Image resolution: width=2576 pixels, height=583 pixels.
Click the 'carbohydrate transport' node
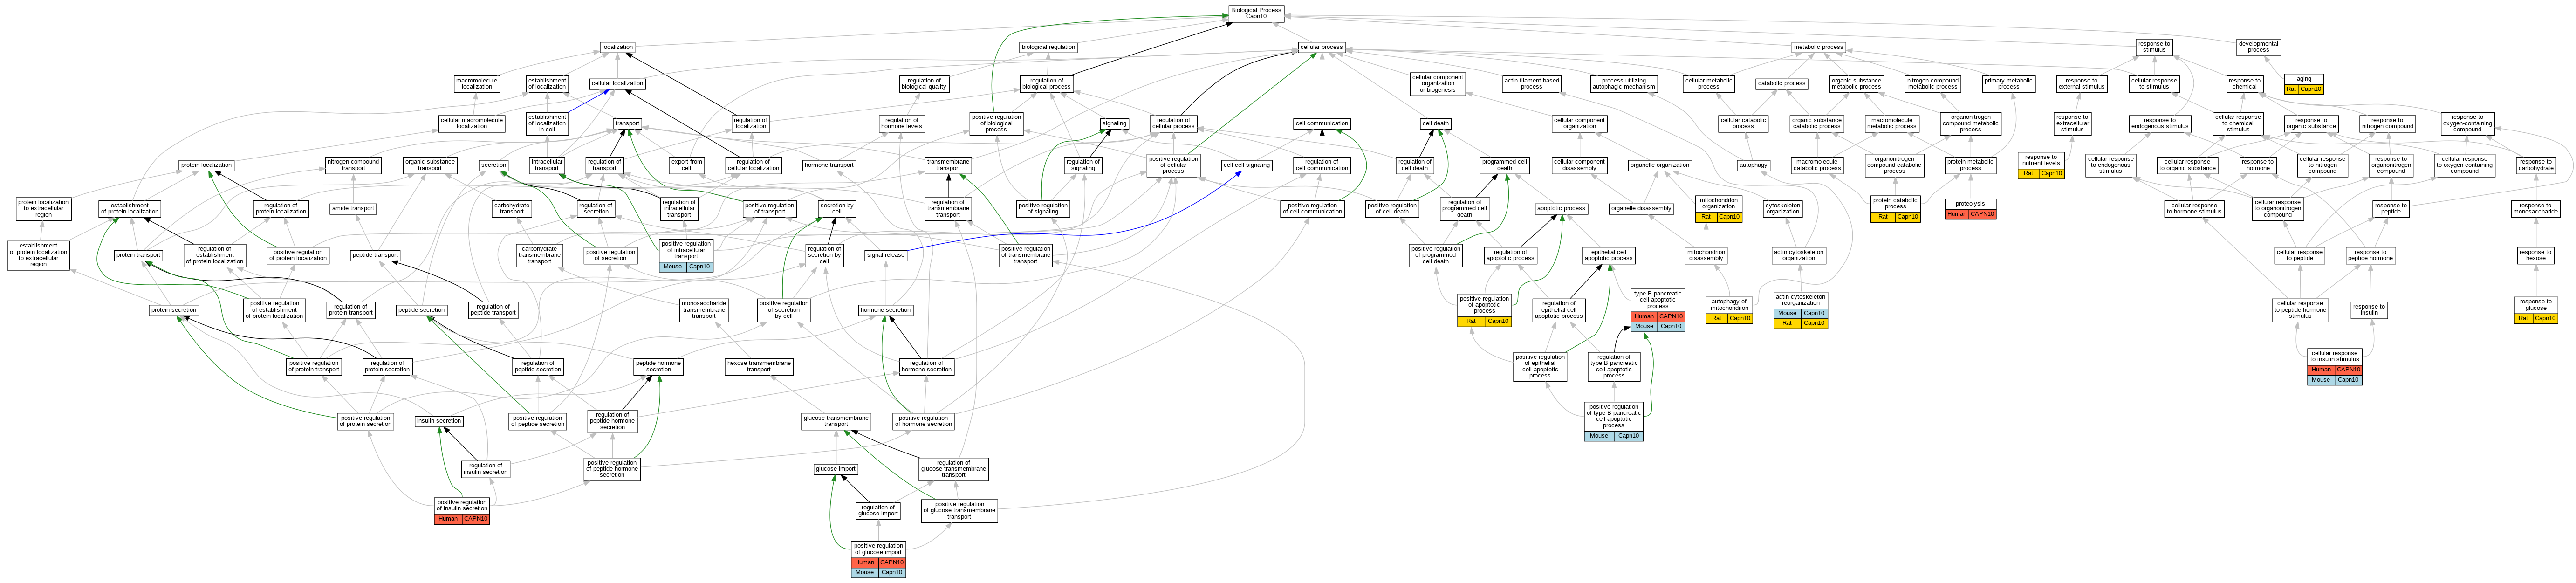tap(512, 209)
